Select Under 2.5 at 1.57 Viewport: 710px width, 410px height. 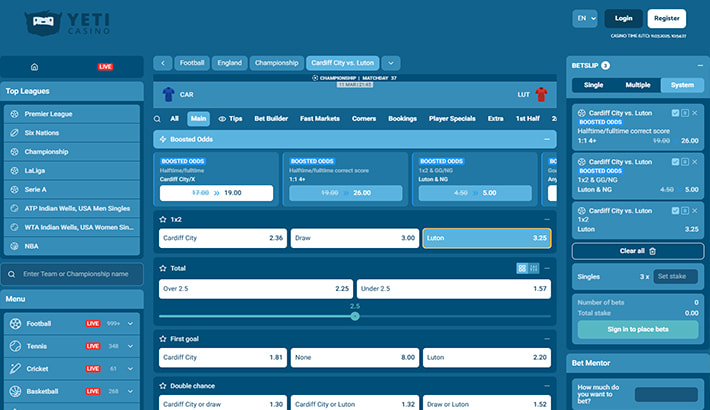(x=454, y=289)
